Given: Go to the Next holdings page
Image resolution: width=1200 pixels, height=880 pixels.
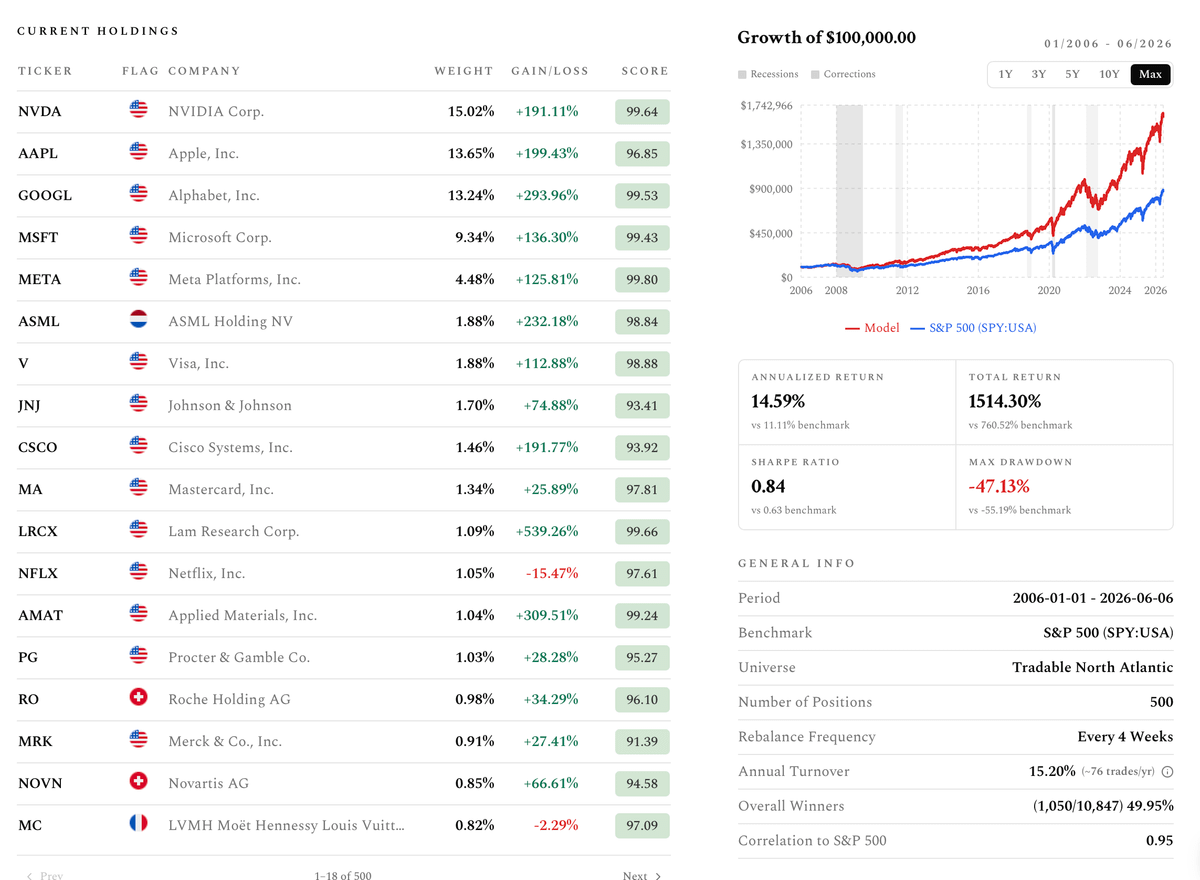Looking at the screenshot, I should click(x=642, y=876).
